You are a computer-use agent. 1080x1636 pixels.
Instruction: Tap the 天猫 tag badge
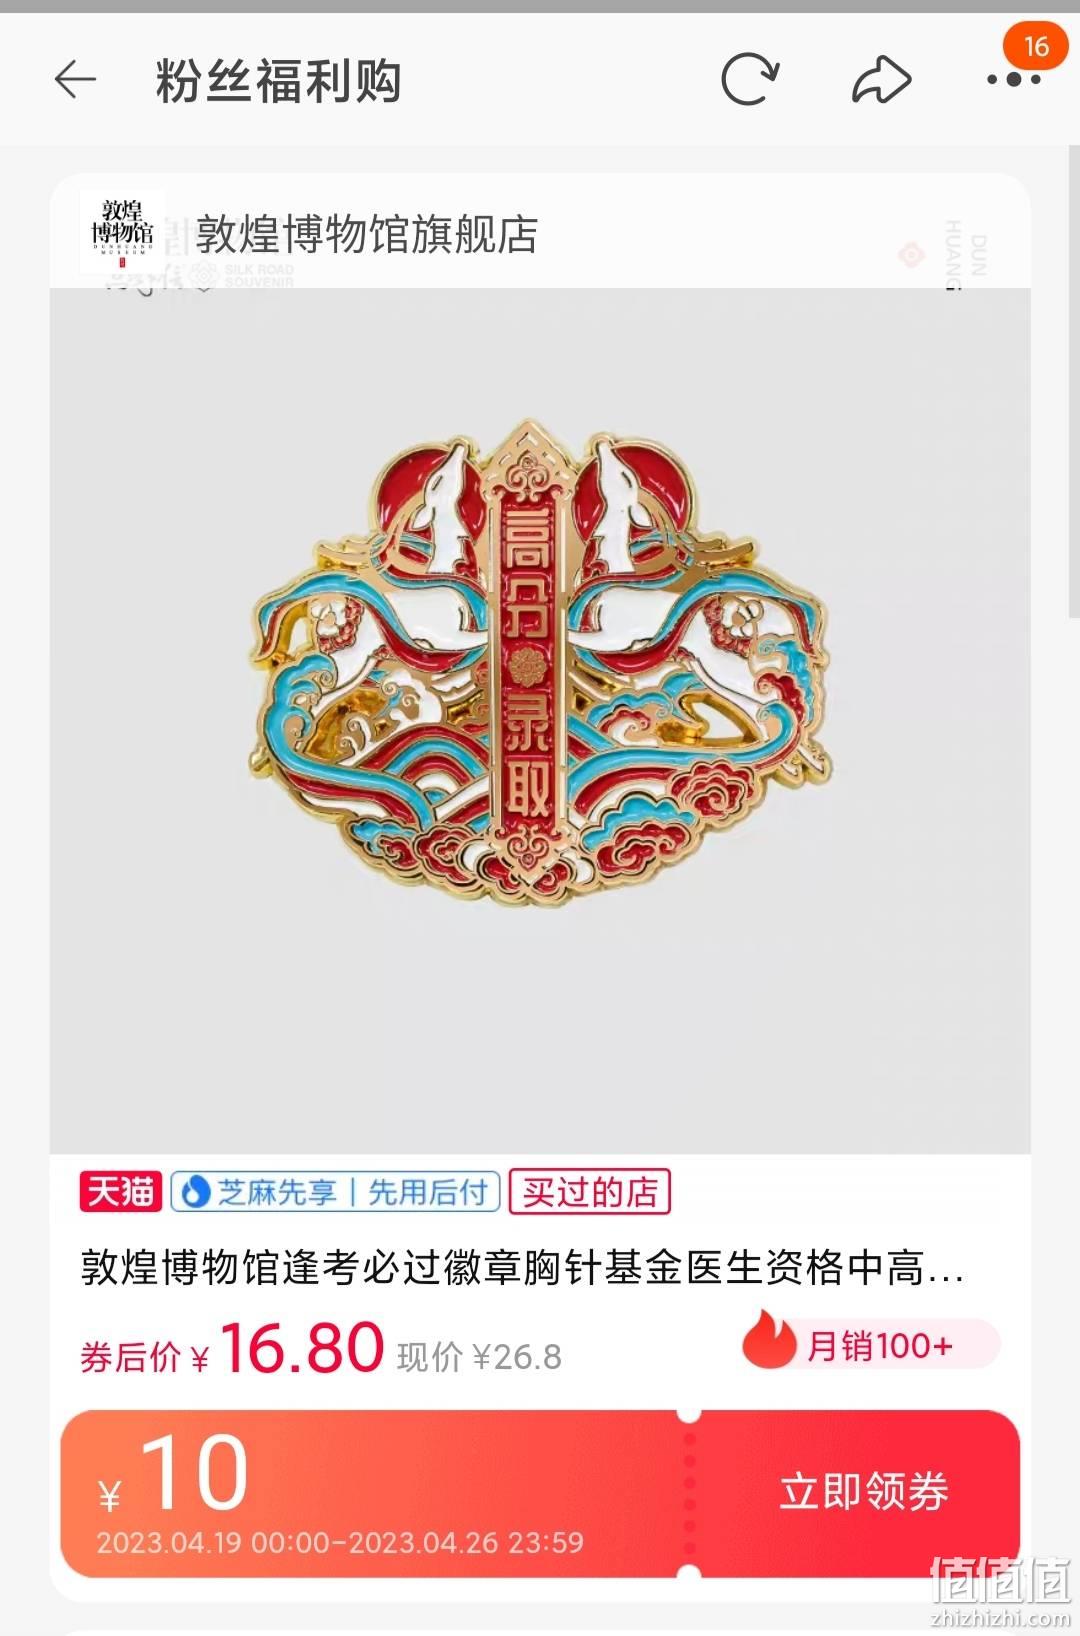[121, 1191]
